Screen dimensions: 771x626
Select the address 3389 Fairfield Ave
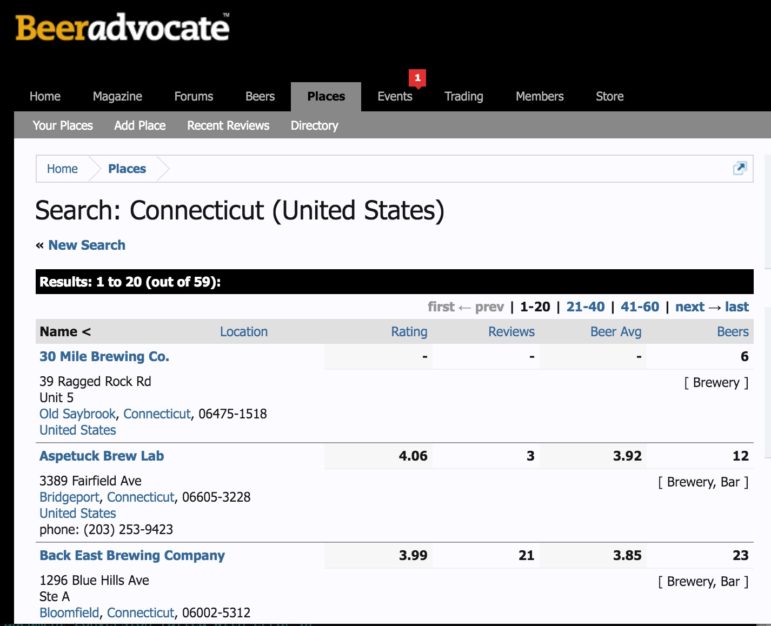90,480
